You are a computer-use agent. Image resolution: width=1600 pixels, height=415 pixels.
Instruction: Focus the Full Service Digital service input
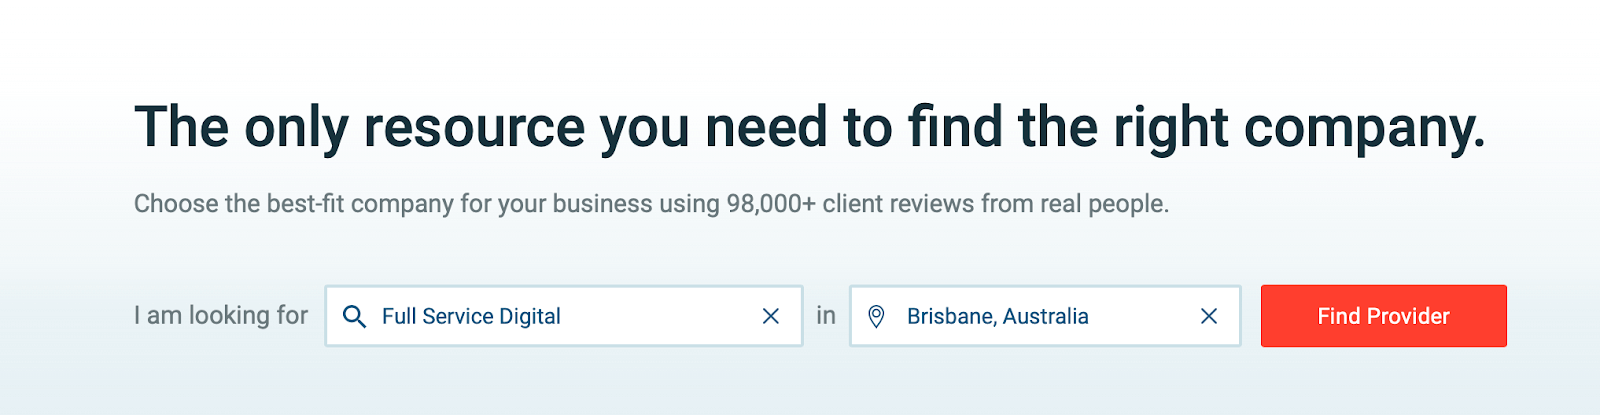pos(564,316)
